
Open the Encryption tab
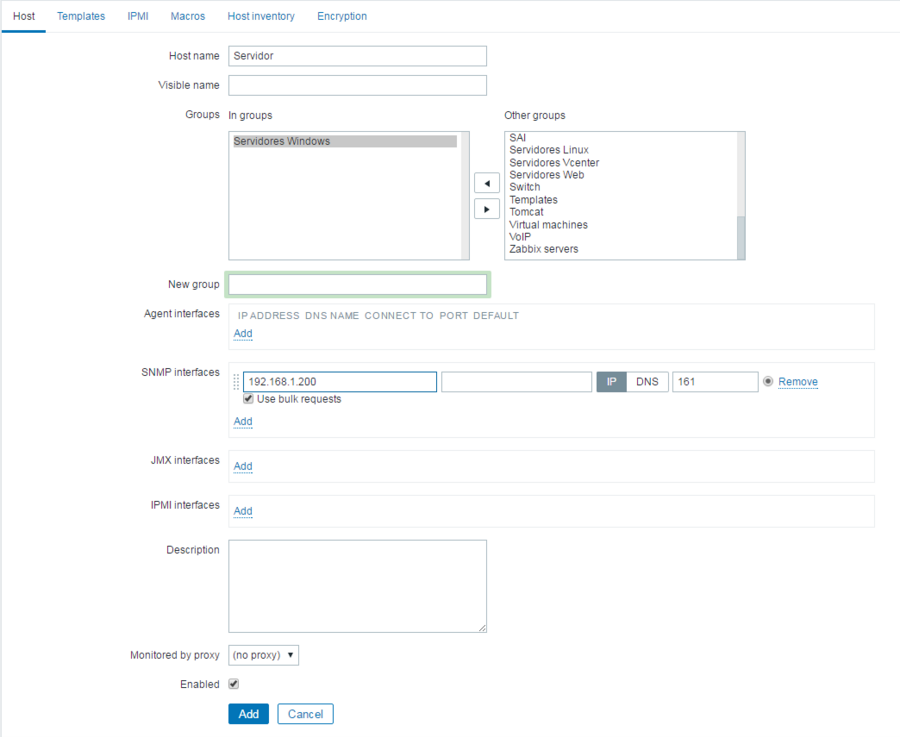[x=342, y=16]
